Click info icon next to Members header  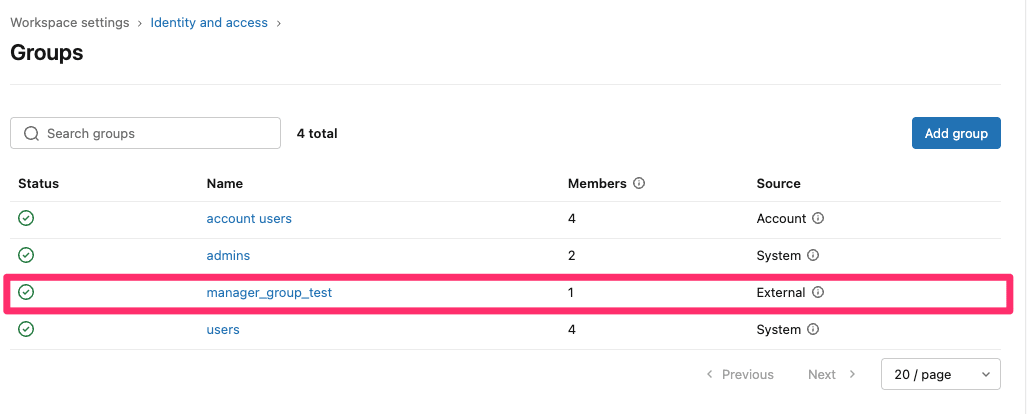click(x=639, y=183)
